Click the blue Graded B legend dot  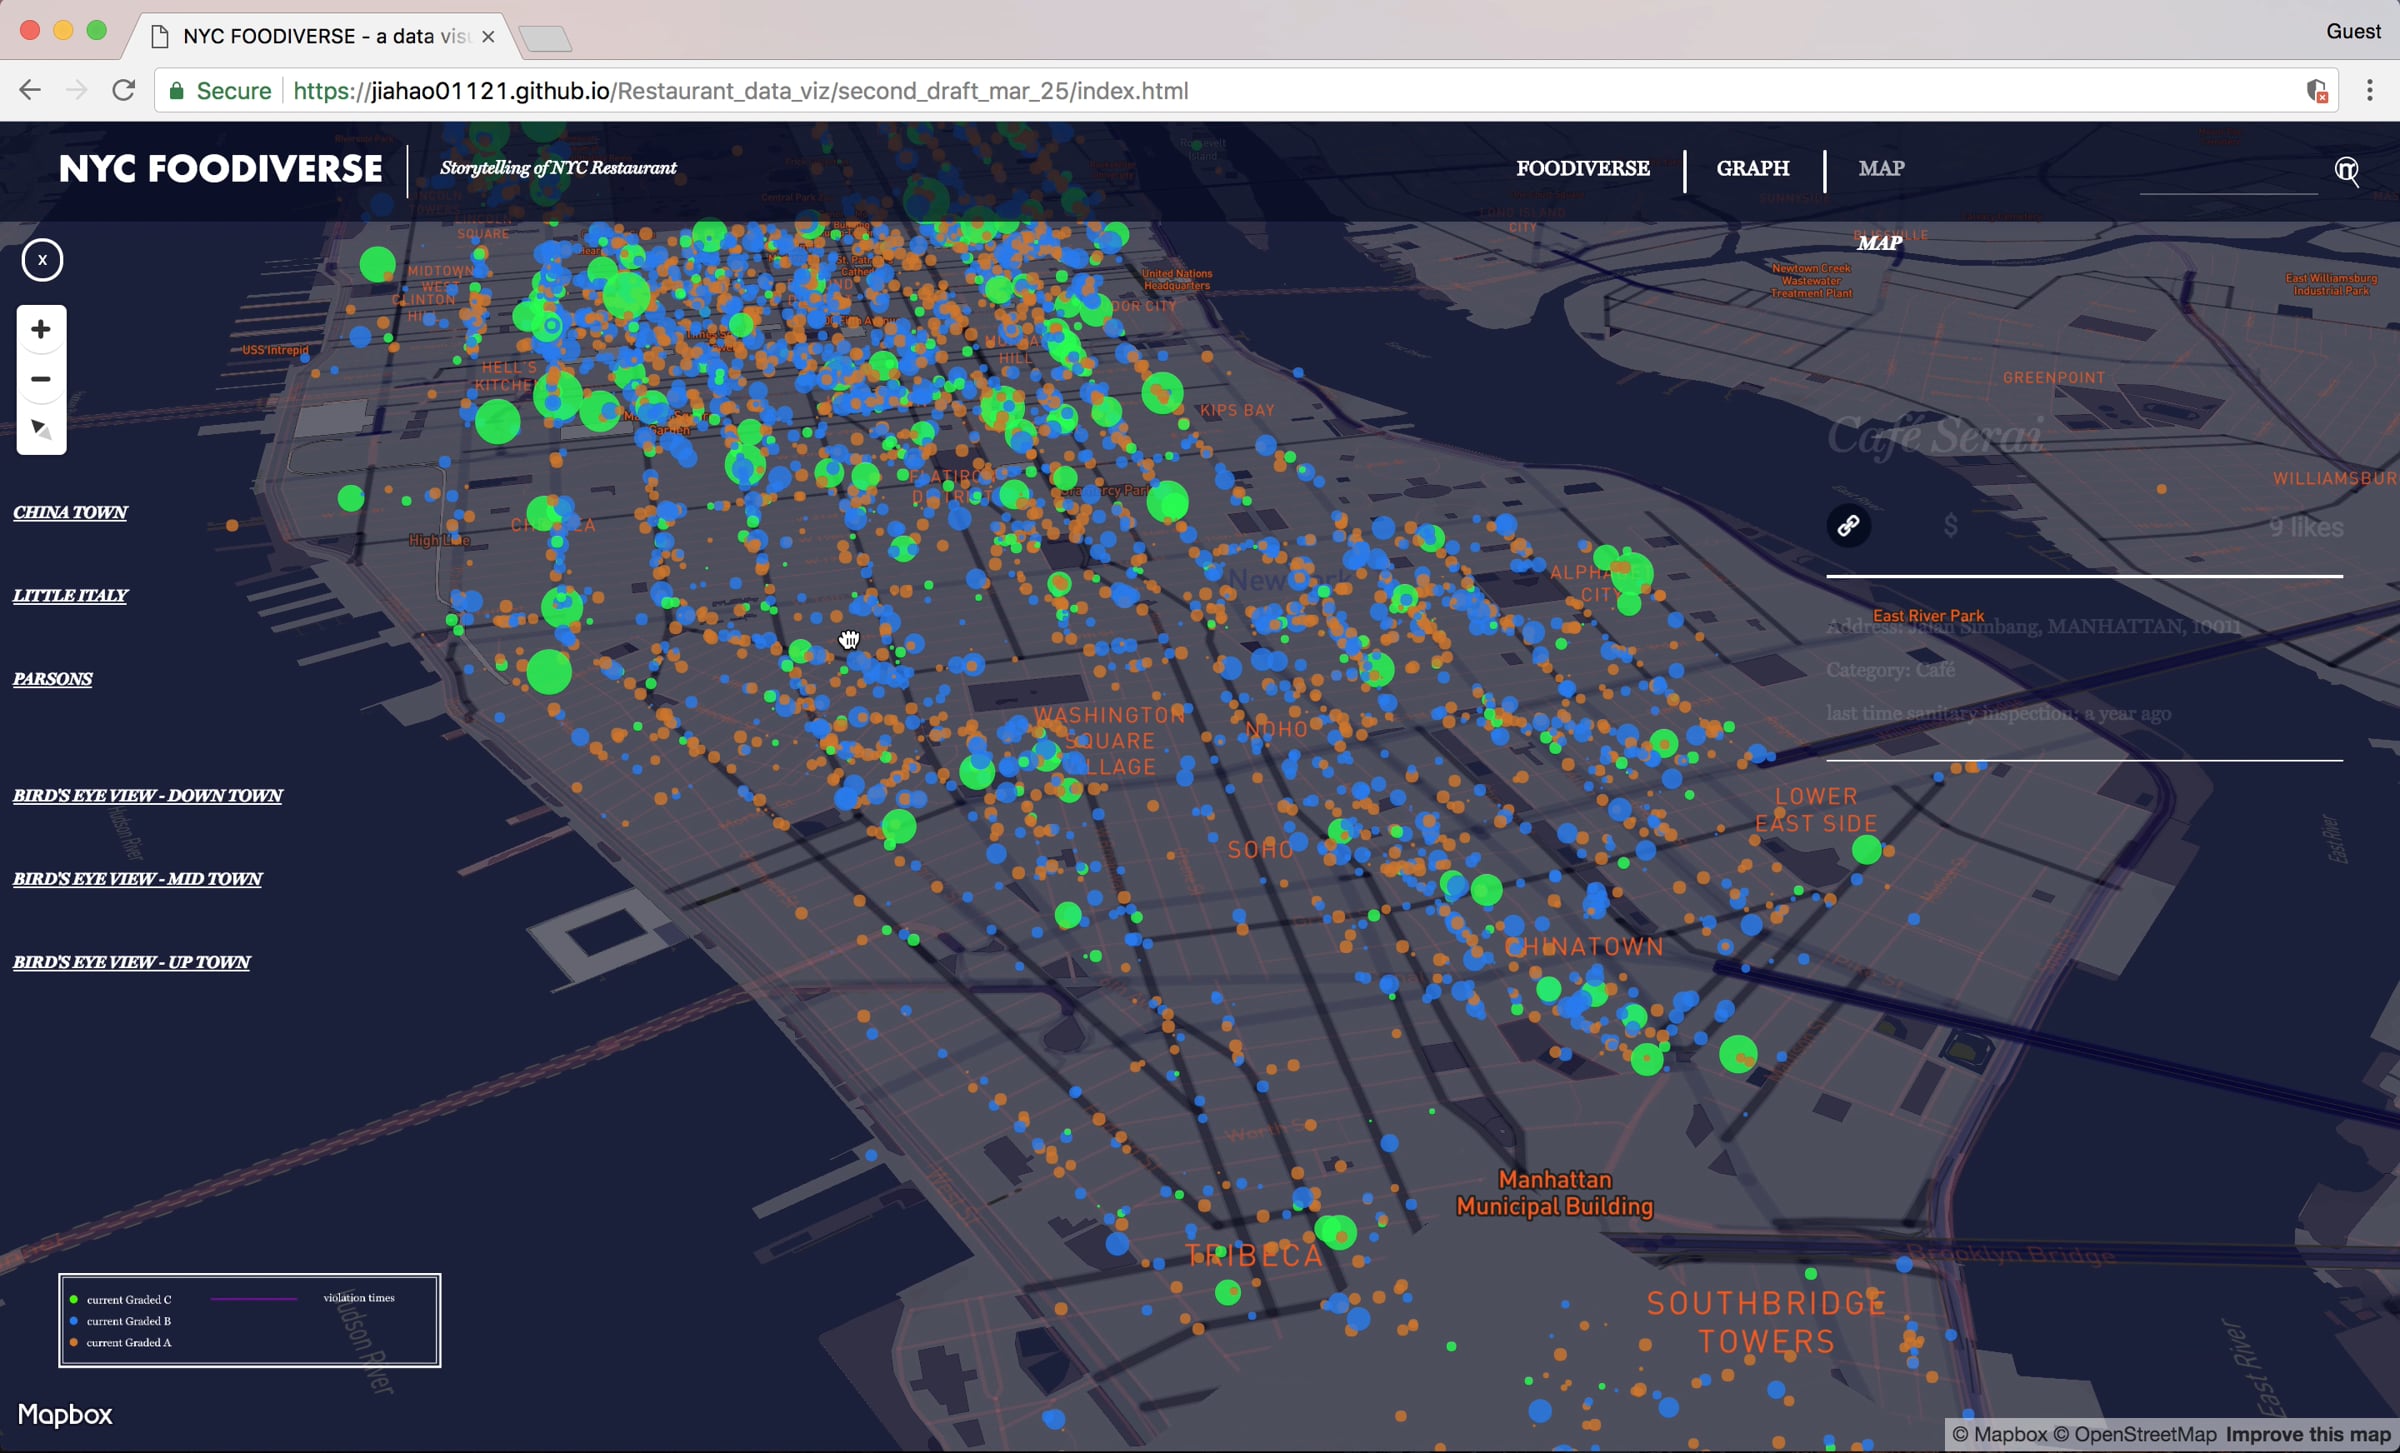tap(74, 1321)
